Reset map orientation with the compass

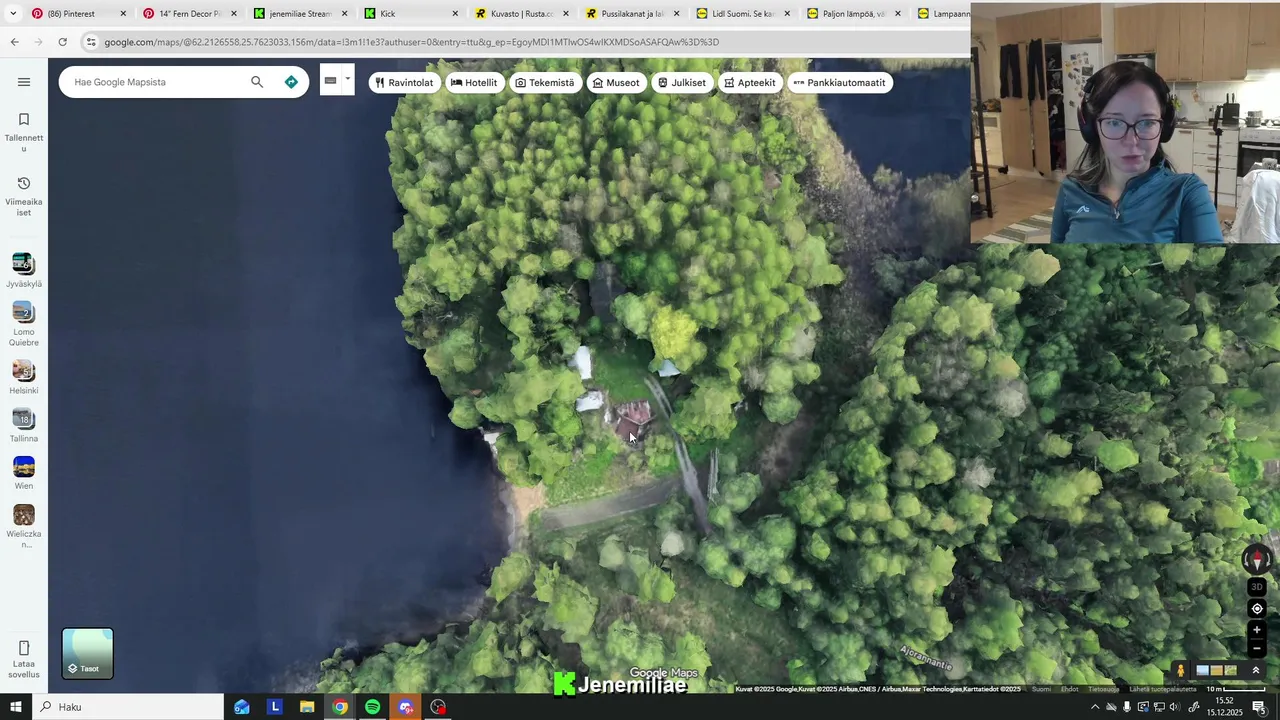1257,560
